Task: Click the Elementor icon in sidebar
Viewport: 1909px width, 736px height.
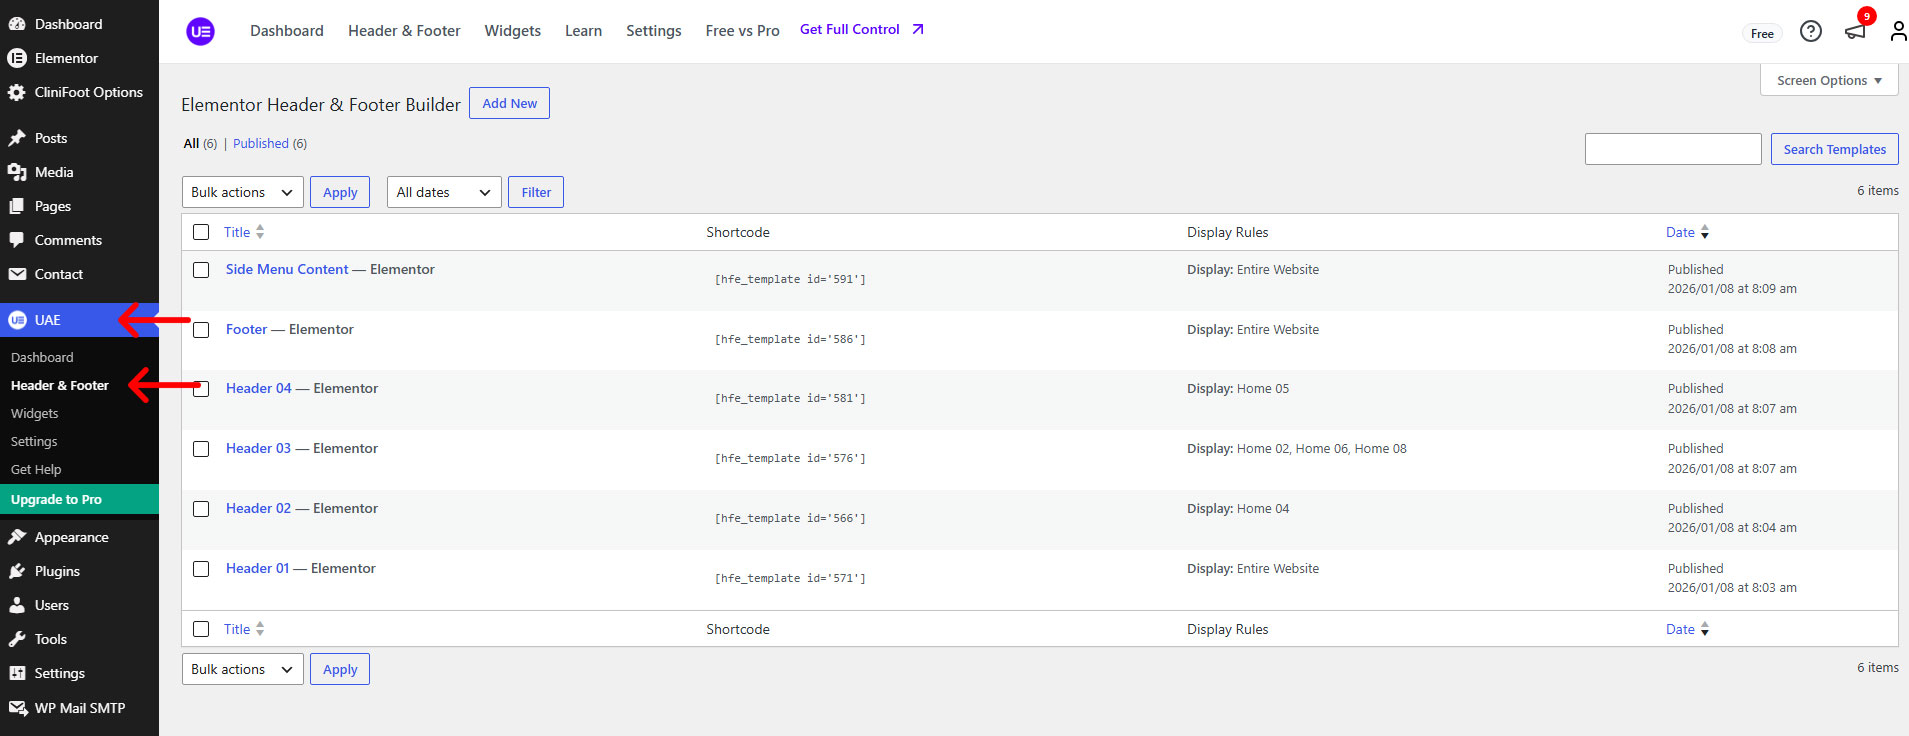Action: click(17, 58)
